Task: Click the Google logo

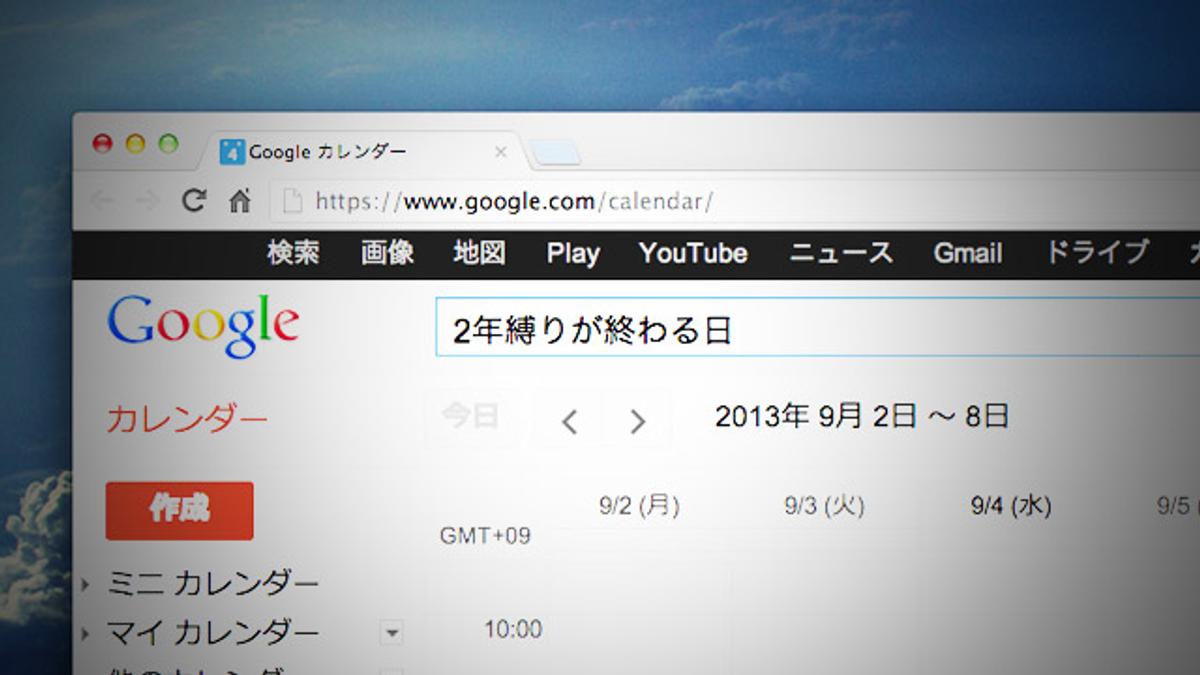Action: tap(203, 326)
